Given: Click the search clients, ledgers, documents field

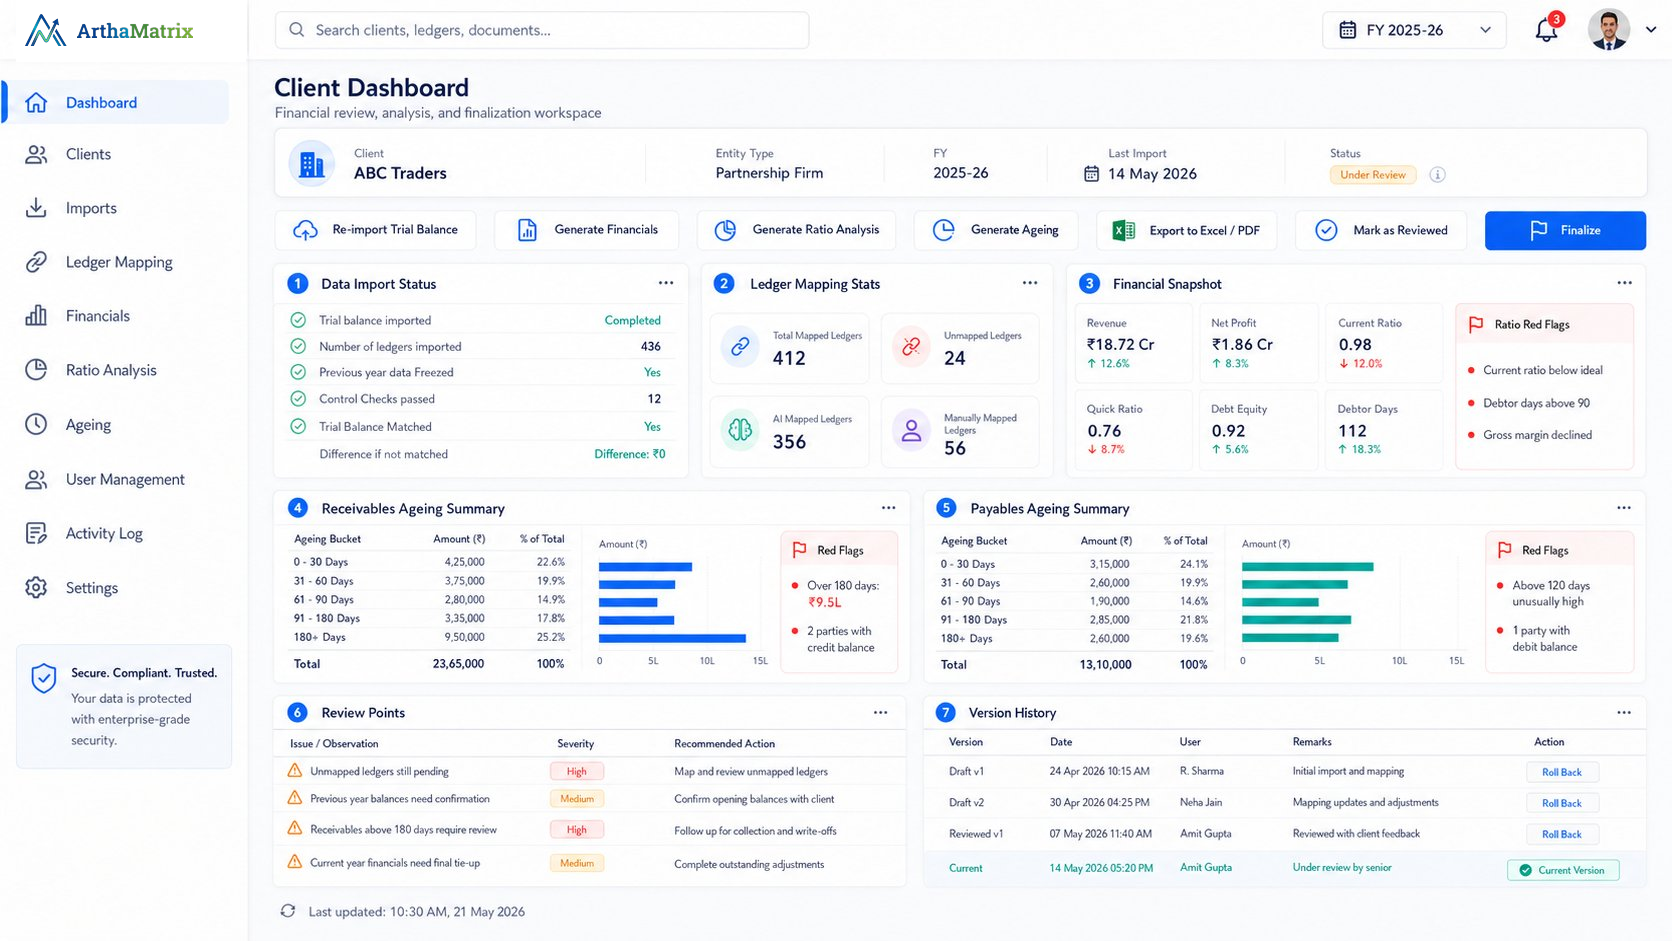Looking at the screenshot, I should 542,30.
